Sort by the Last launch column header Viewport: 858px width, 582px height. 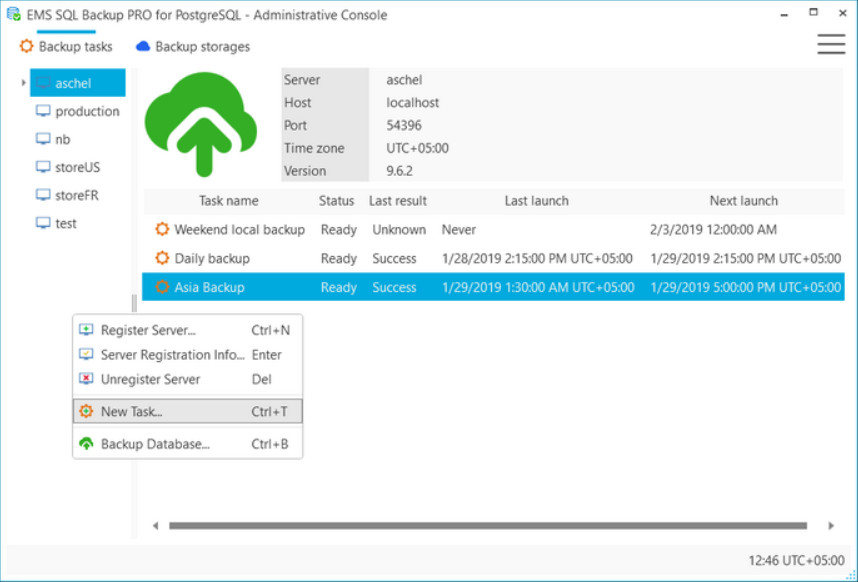click(537, 201)
